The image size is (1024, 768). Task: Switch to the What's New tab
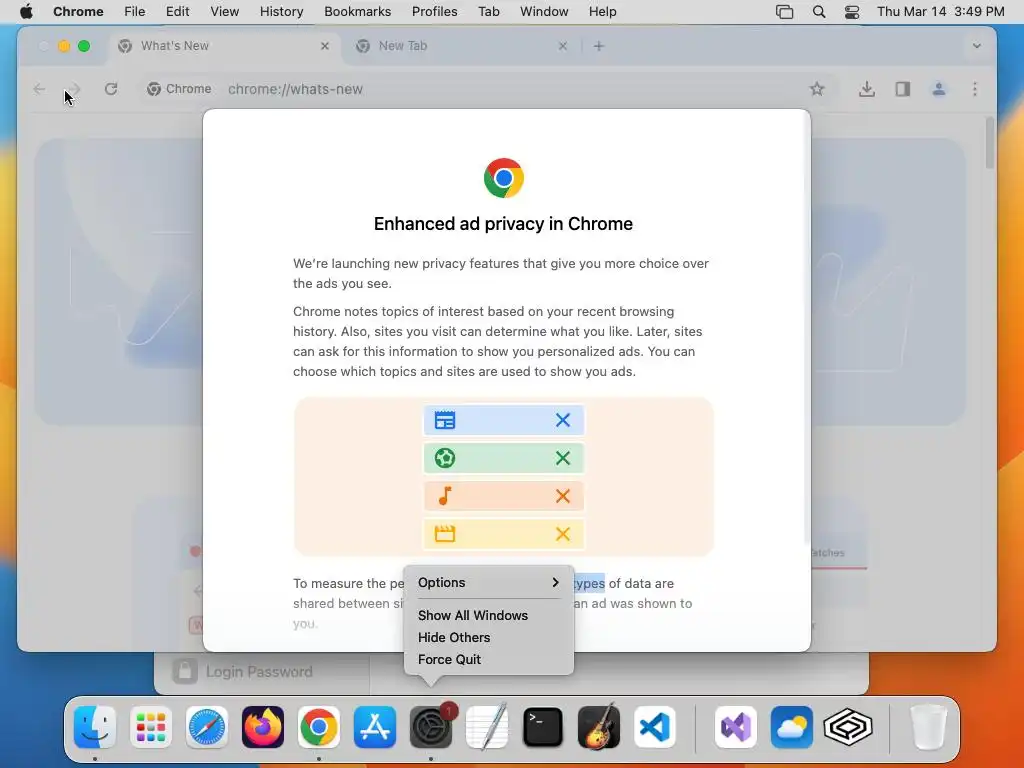(223, 46)
